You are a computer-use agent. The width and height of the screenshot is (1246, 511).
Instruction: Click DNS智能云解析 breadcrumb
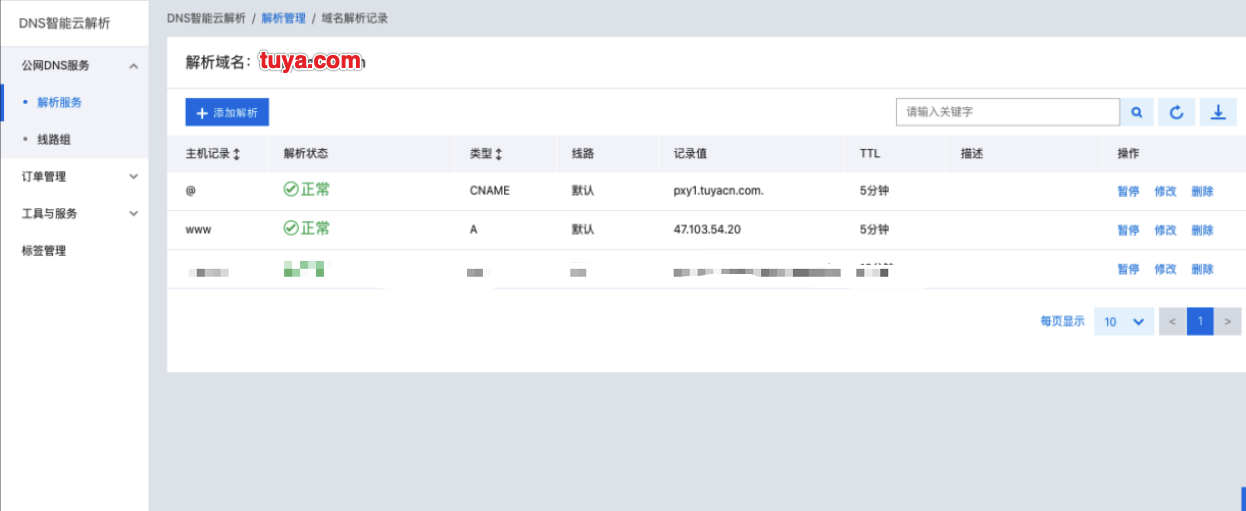(x=206, y=18)
